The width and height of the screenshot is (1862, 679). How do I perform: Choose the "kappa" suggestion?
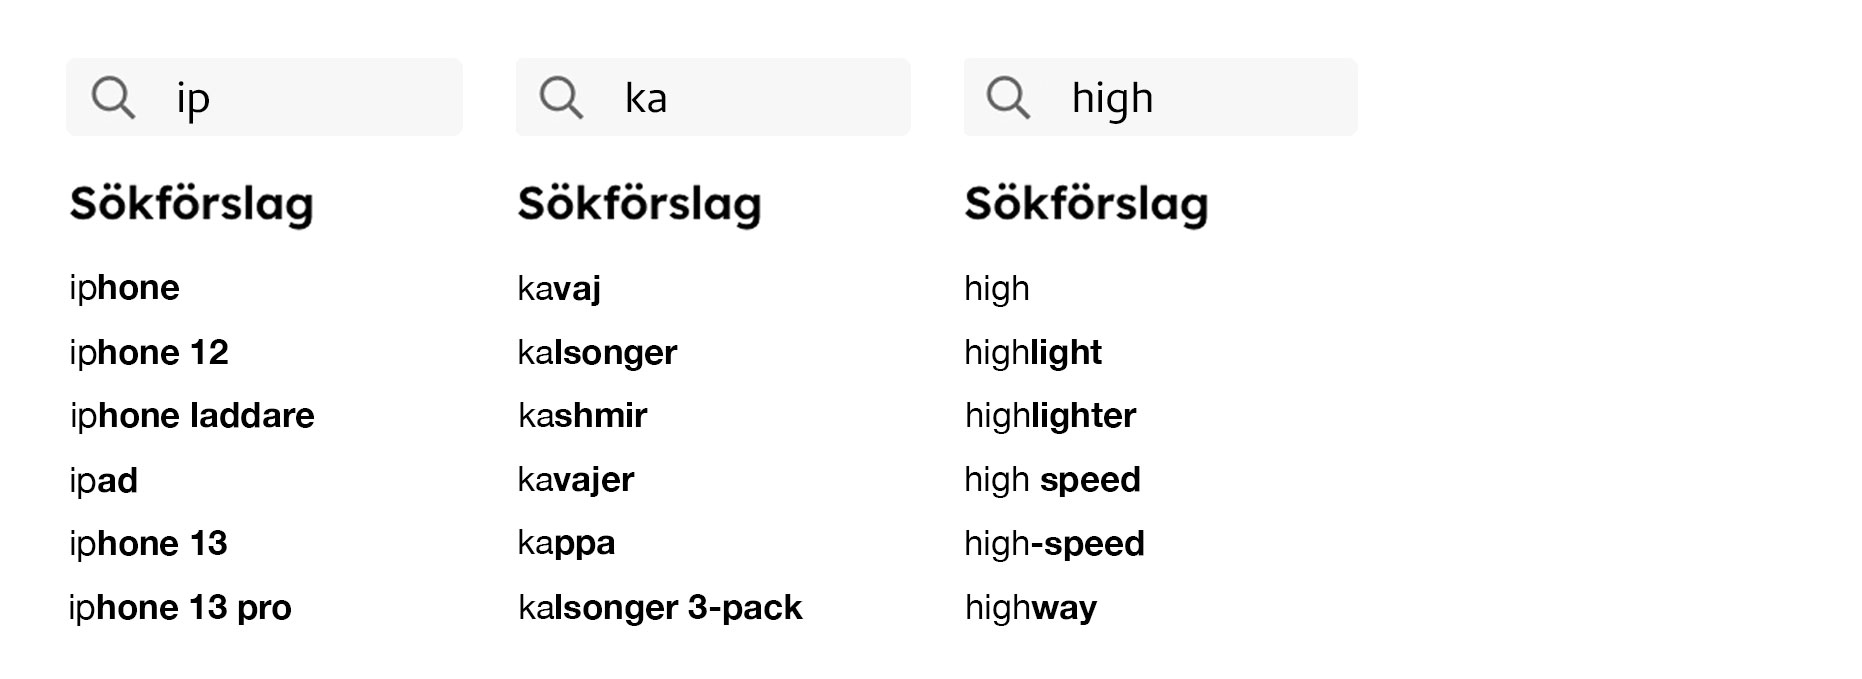coord(566,544)
